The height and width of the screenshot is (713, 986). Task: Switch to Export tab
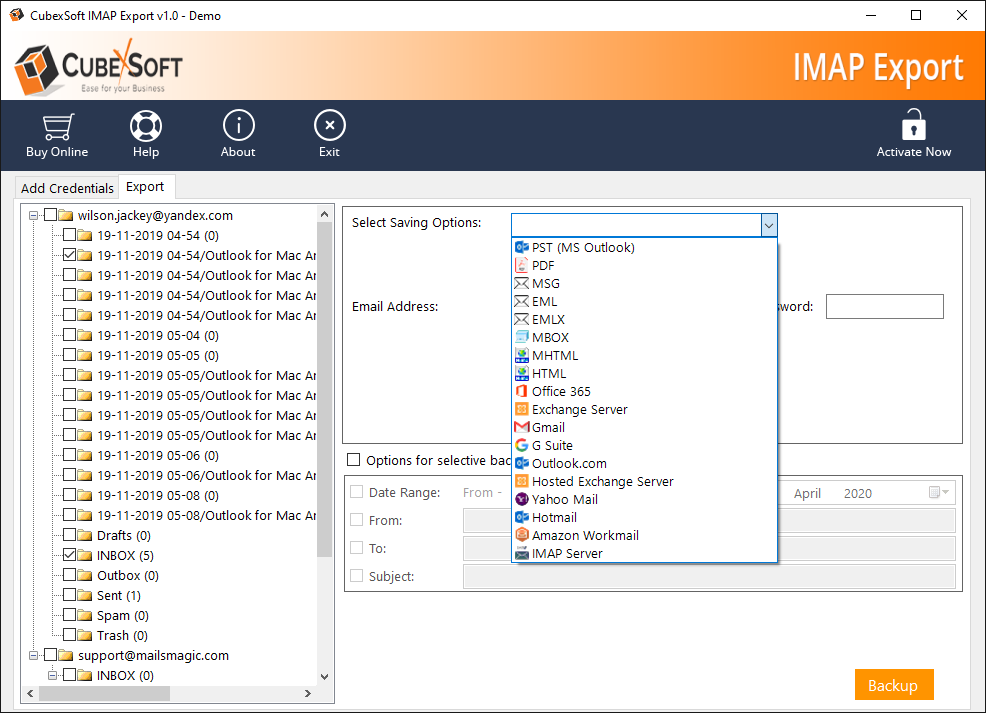click(x=145, y=187)
